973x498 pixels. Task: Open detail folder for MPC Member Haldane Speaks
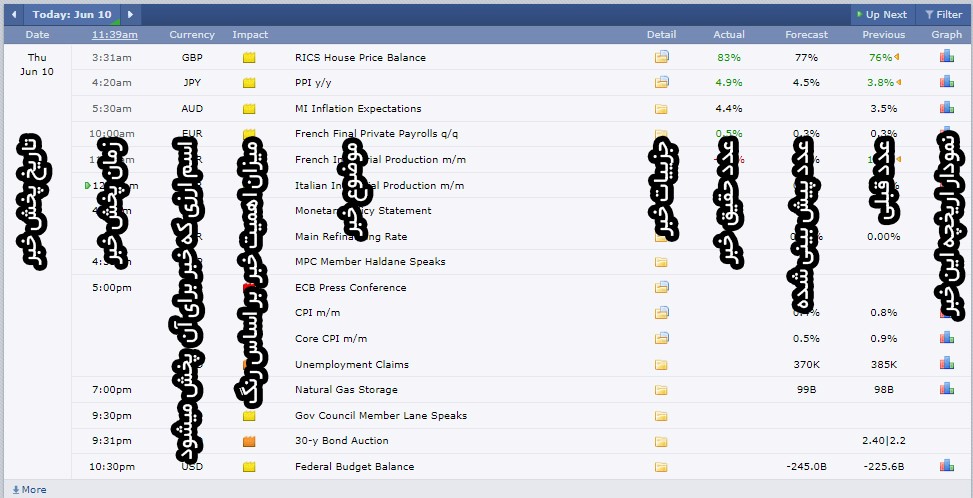click(x=661, y=262)
